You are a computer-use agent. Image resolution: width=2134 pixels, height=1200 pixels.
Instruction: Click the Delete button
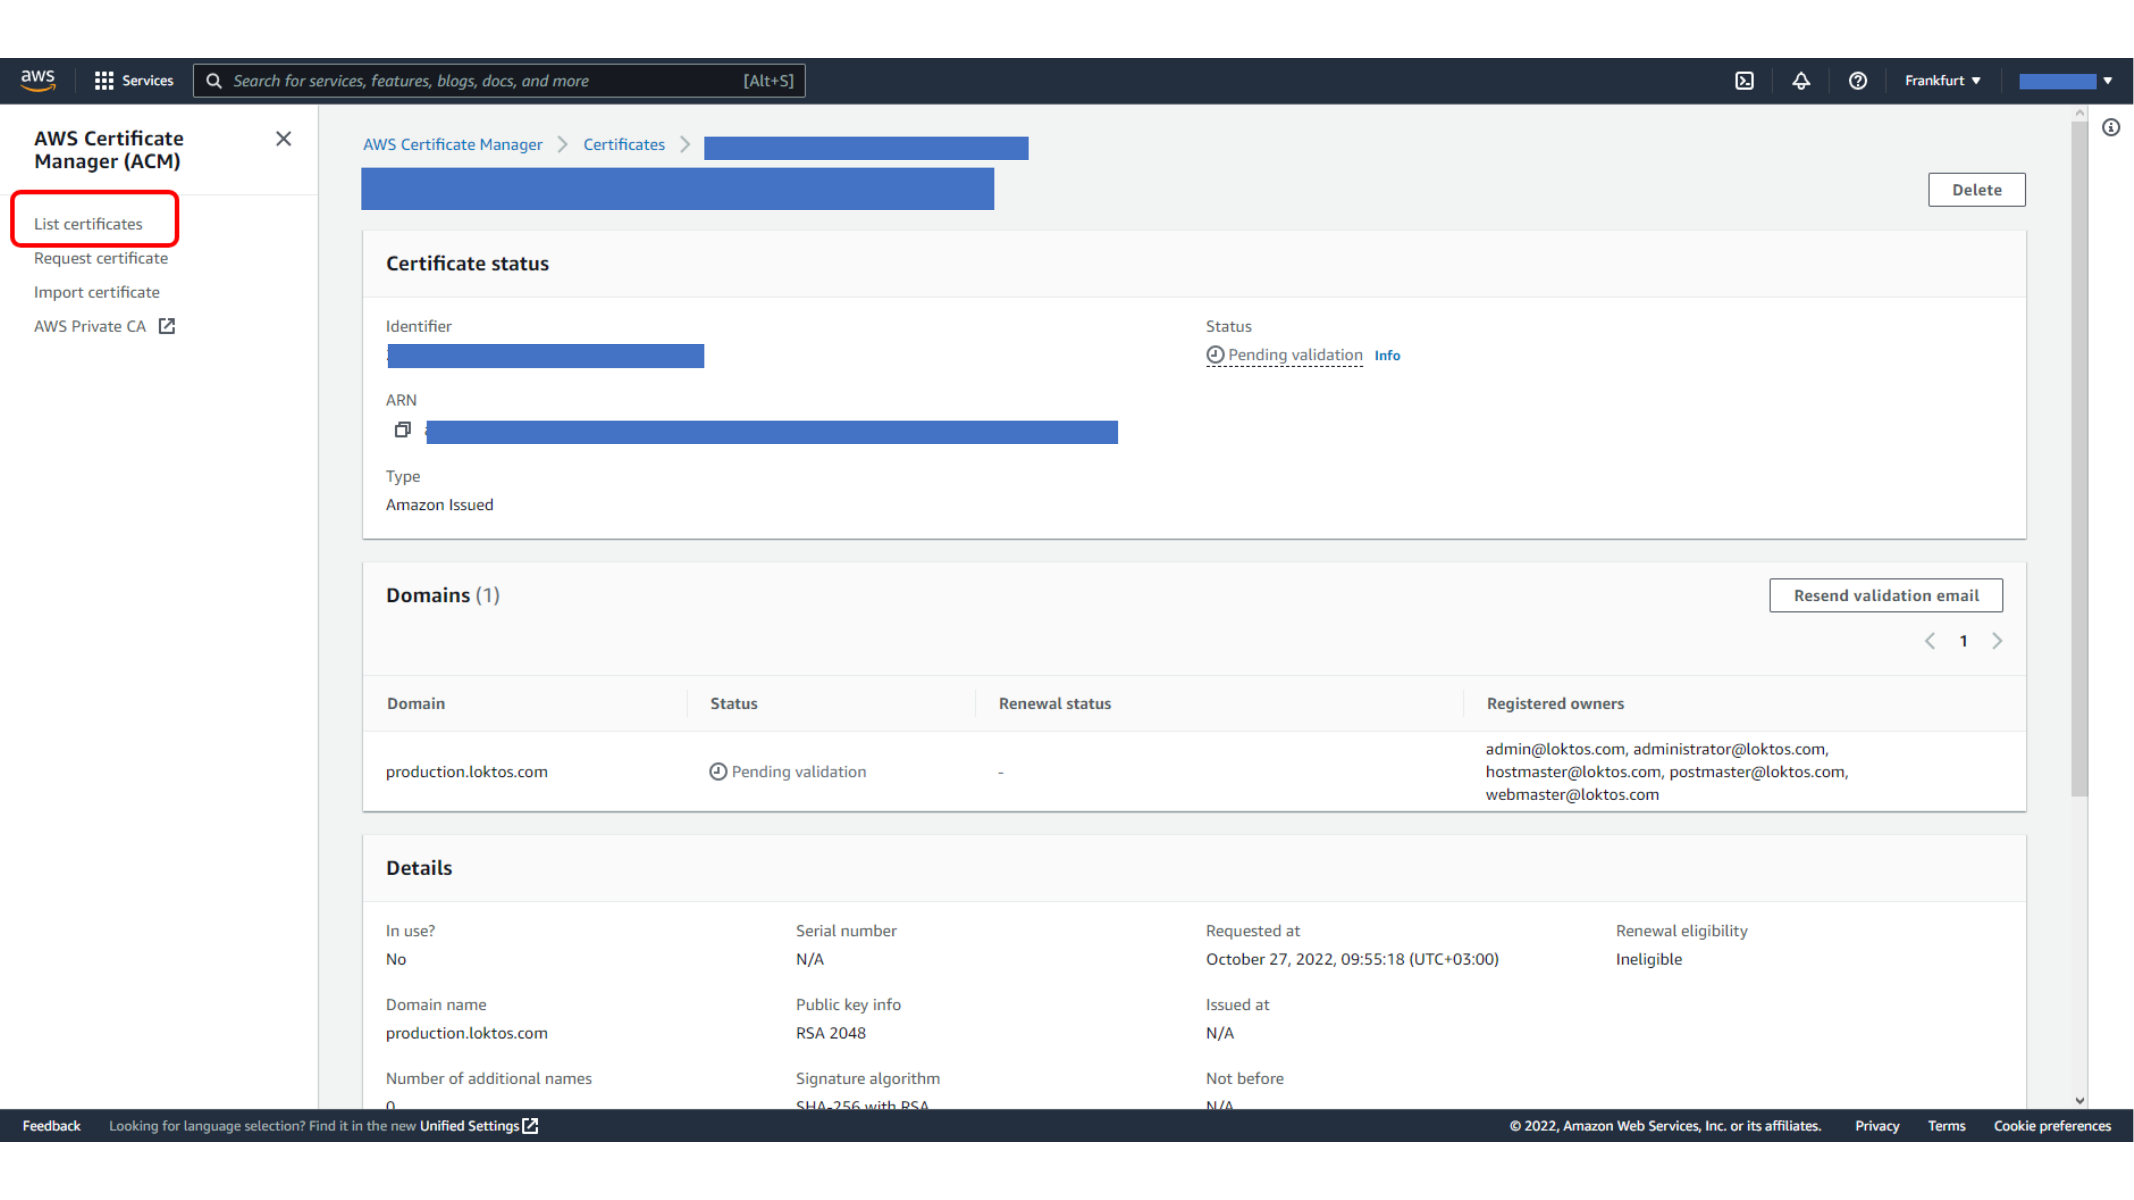click(1977, 190)
